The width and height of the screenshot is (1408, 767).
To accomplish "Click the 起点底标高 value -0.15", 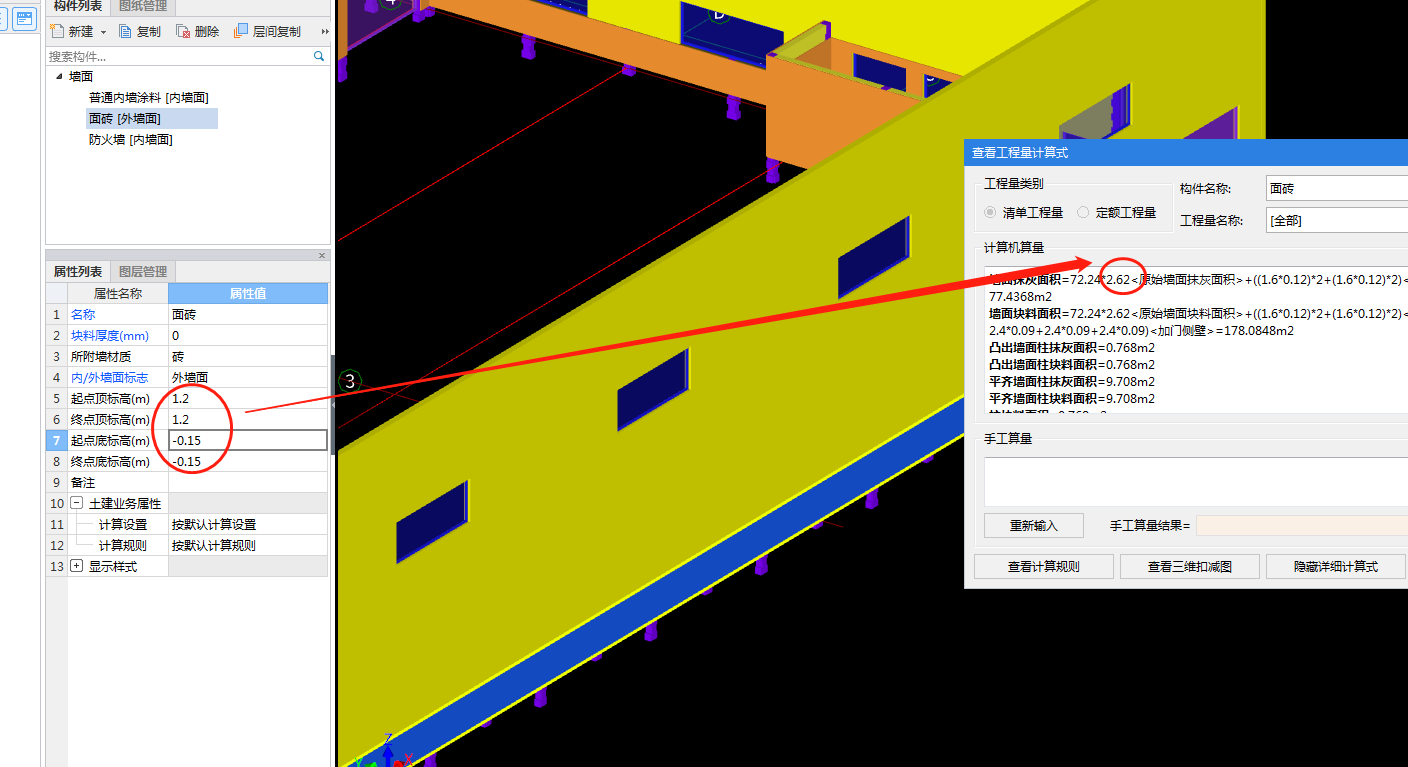I will click(248, 440).
